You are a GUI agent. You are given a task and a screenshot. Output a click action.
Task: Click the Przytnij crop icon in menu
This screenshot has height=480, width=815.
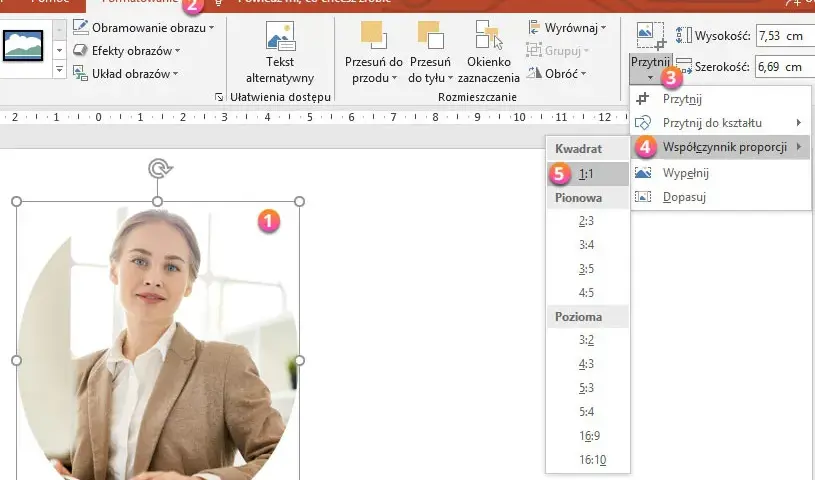click(x=643, y=99)
